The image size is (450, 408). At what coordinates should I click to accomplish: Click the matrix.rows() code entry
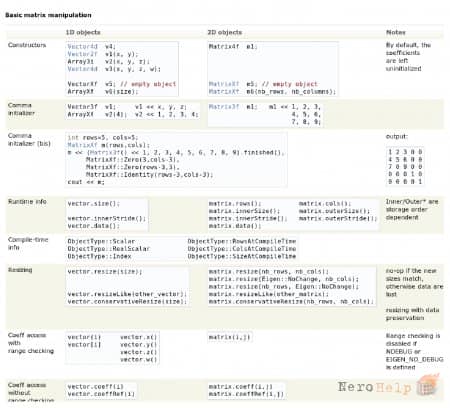(235, 204)
